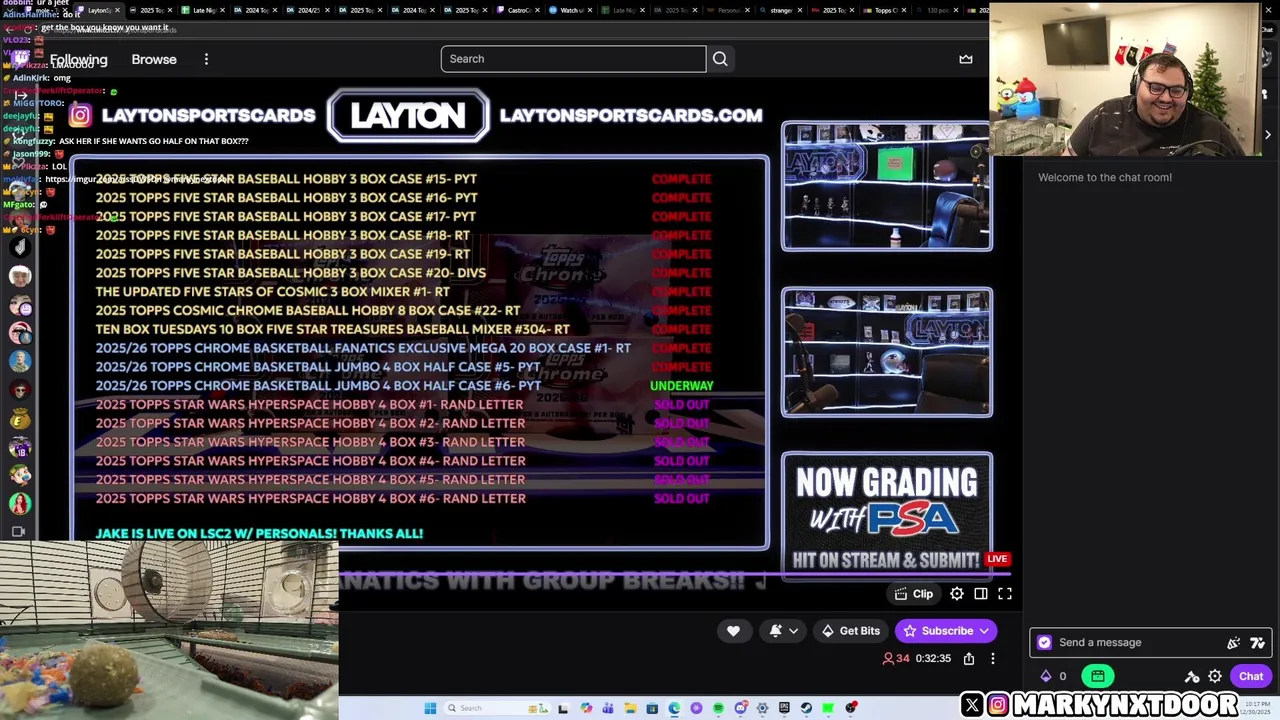Open File Explorer from the taskbar
The width and height of the screenshot is (1280, 720).
pyautogui.click(x=630, y=708)
